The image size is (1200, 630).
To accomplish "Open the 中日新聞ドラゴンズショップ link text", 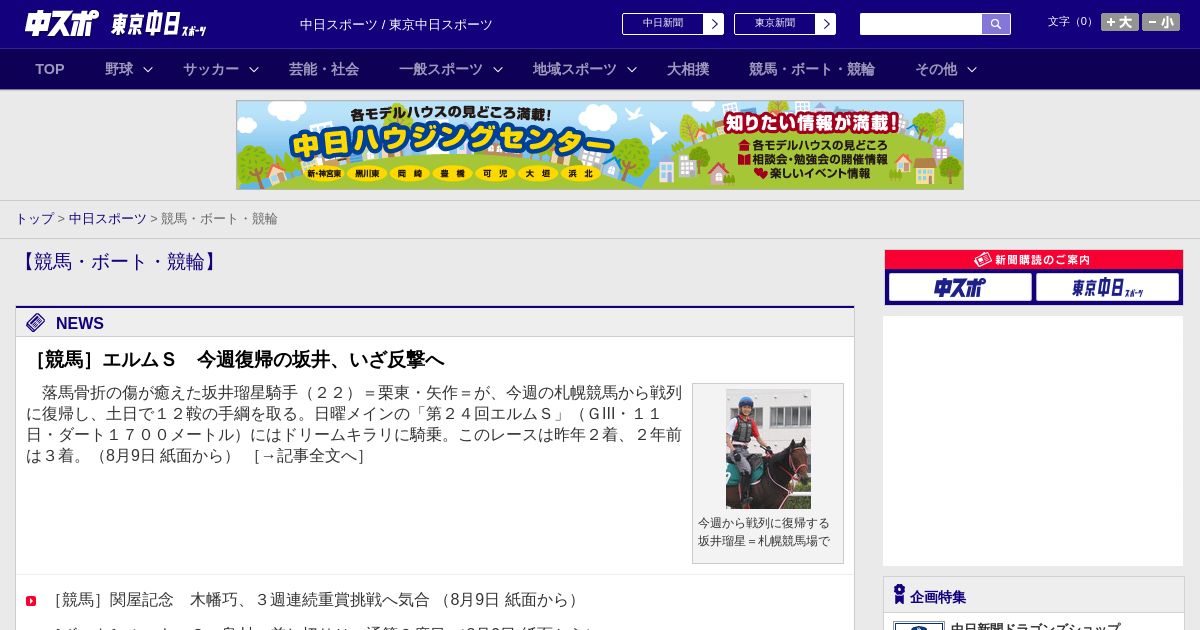I will pyautogui.click(x=1035, y=625).
